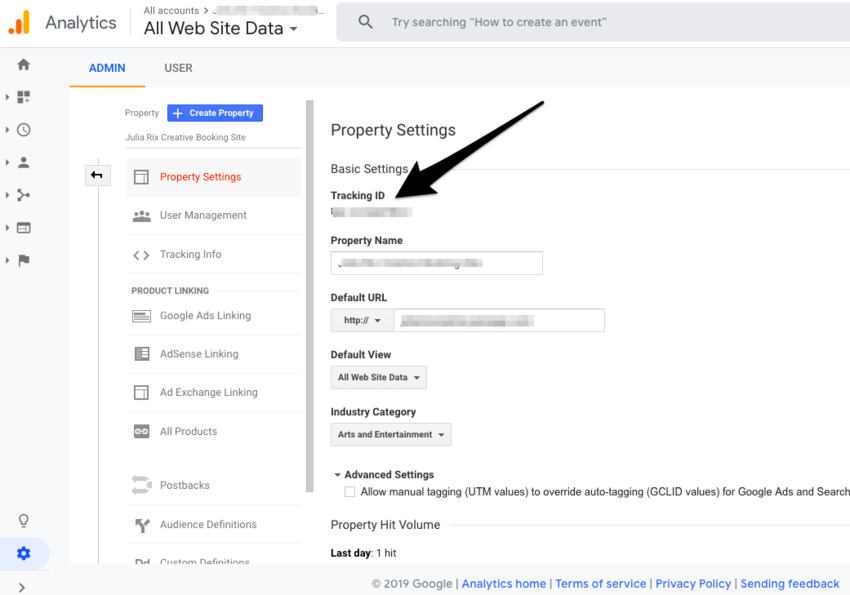Image resolution: width=850 pixels, height=595 pixels.
Task: Open Conversions flag icon in sidebar
Action: 24,260
